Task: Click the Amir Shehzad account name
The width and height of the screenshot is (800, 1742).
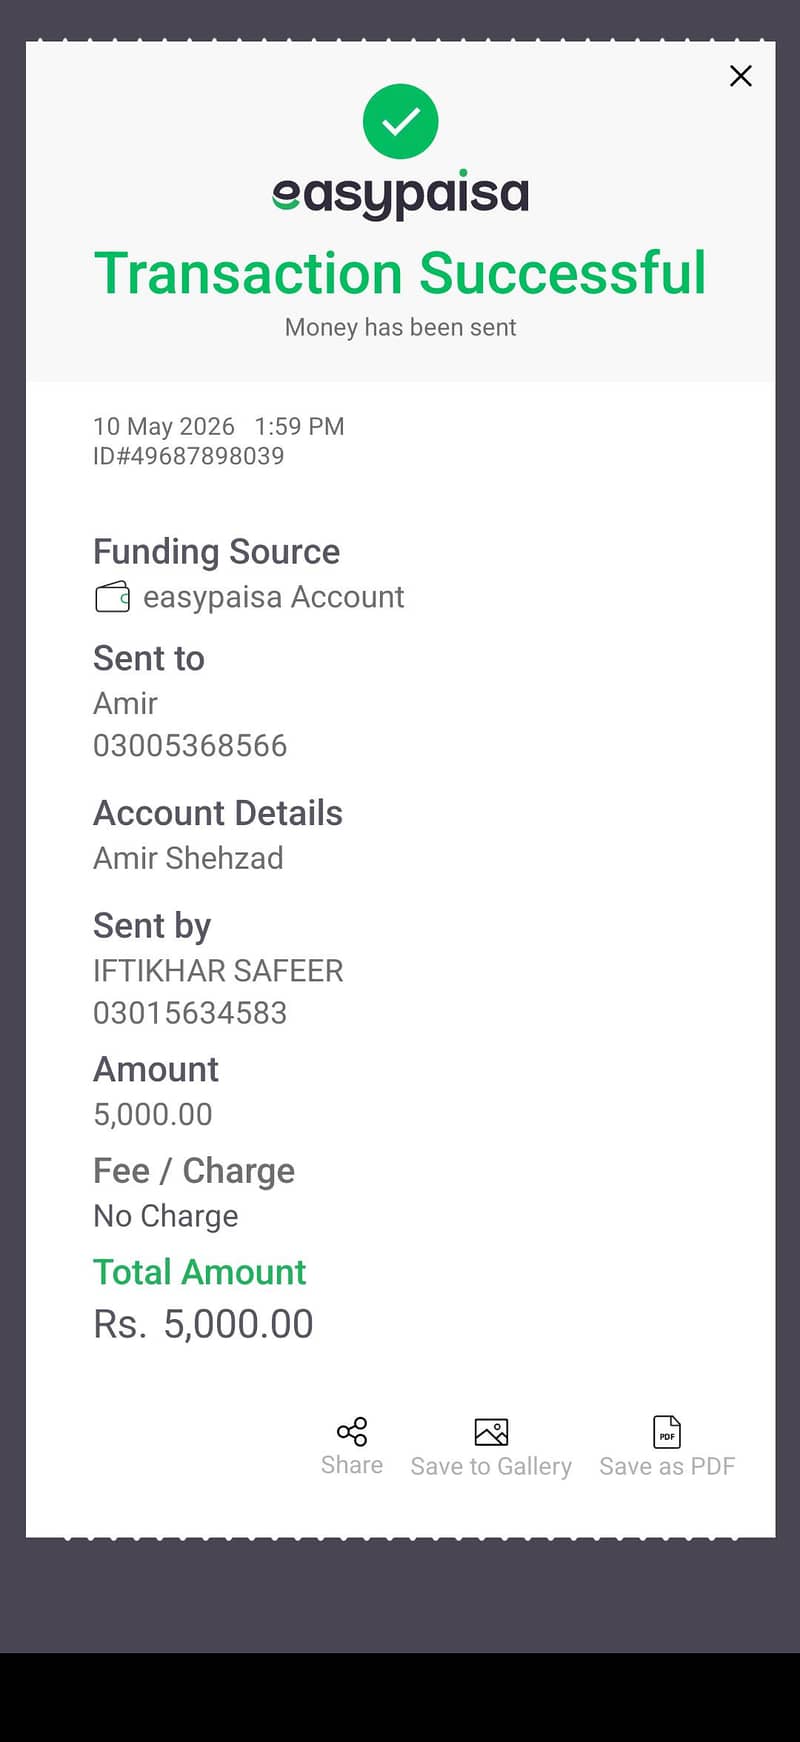Action: (188, 858)
